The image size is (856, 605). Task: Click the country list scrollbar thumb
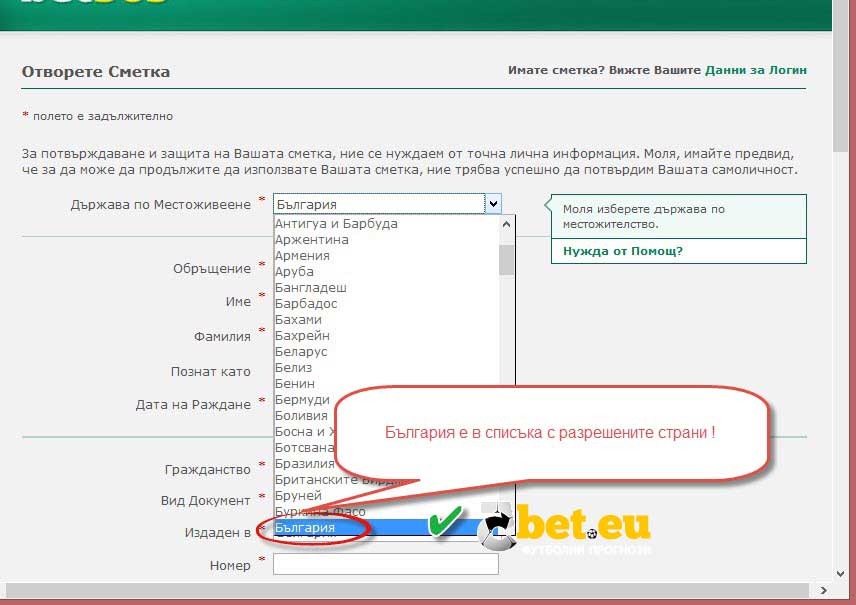507,260
